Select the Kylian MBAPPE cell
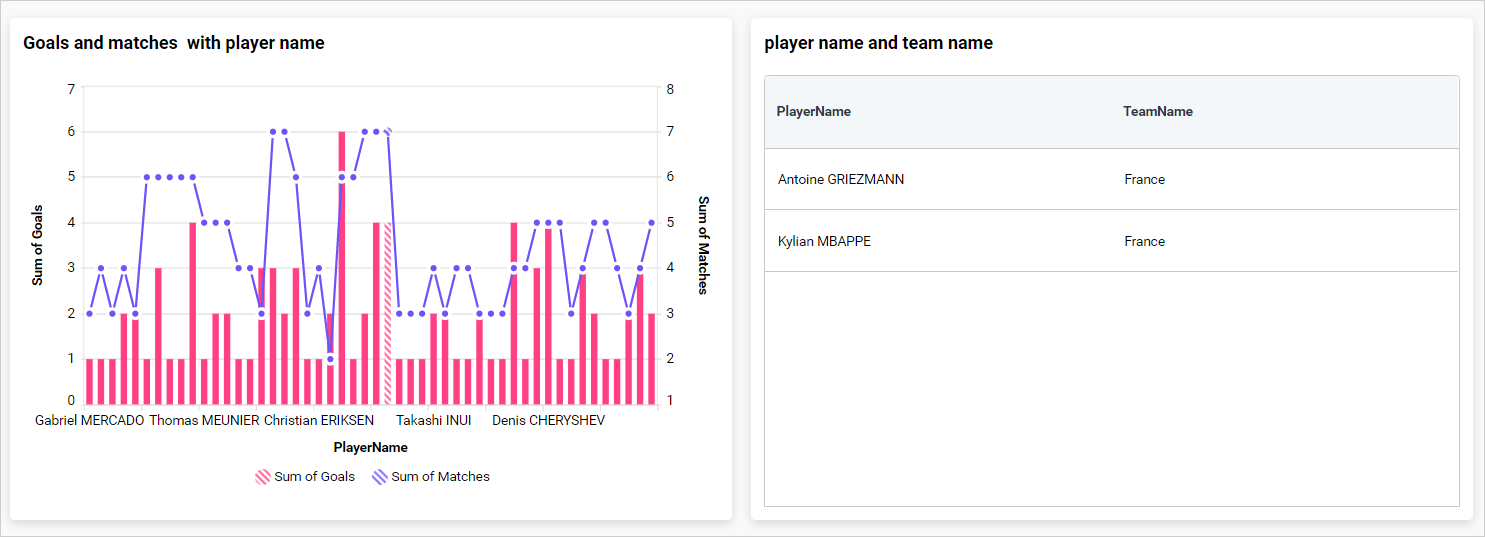 point(824,241)
